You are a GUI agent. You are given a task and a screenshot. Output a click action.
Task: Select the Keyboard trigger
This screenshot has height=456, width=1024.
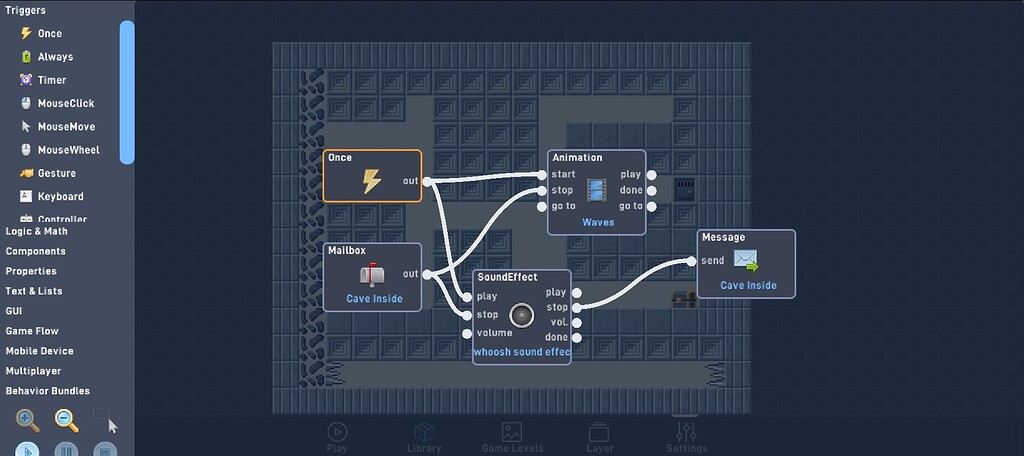[x=52, y=196]
